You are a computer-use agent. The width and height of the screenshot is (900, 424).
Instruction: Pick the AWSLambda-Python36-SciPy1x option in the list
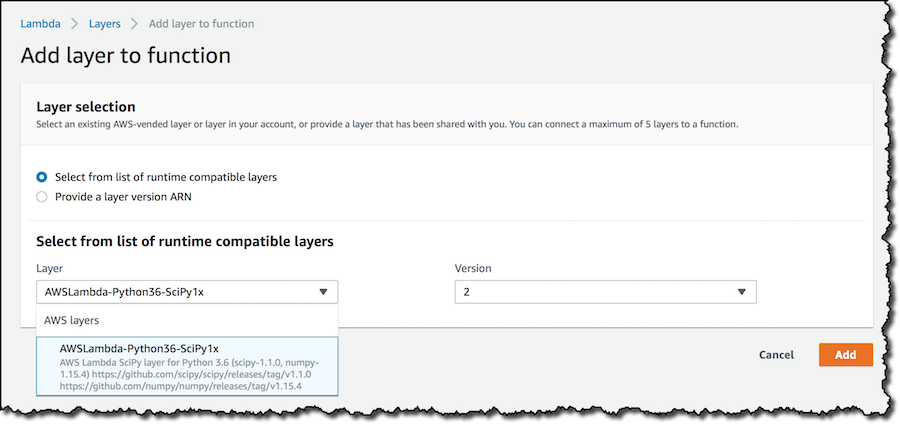tap(187, 367)
